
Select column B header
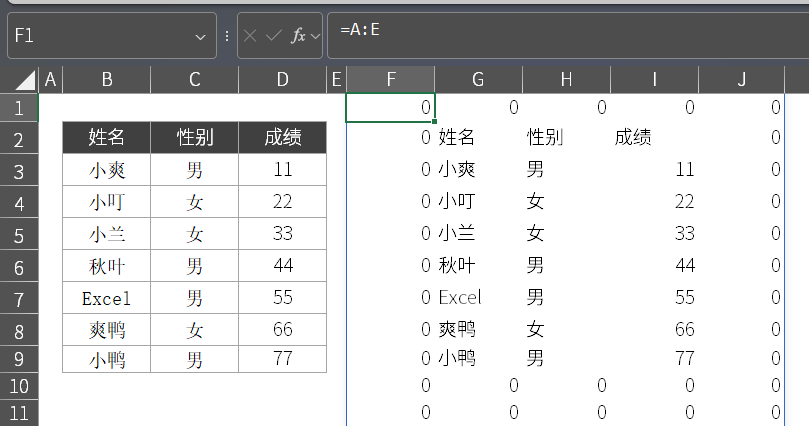[x=107, y=79]
